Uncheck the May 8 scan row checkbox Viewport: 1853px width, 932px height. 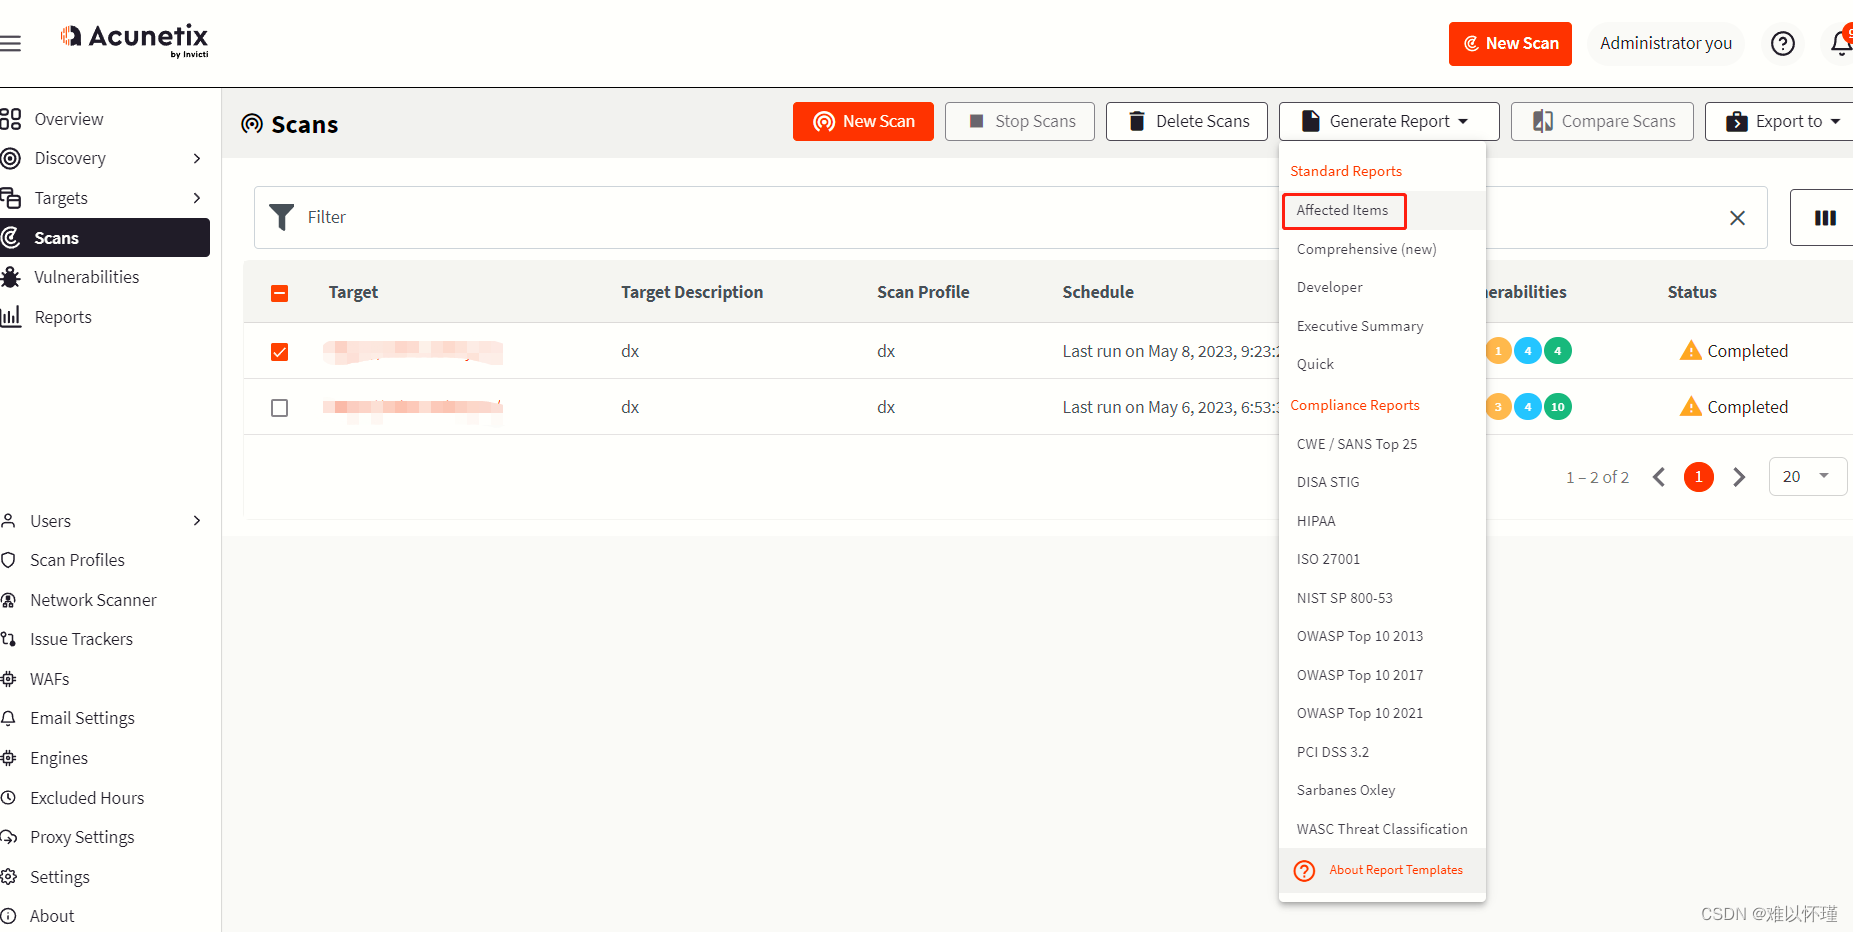click(280, 352)
